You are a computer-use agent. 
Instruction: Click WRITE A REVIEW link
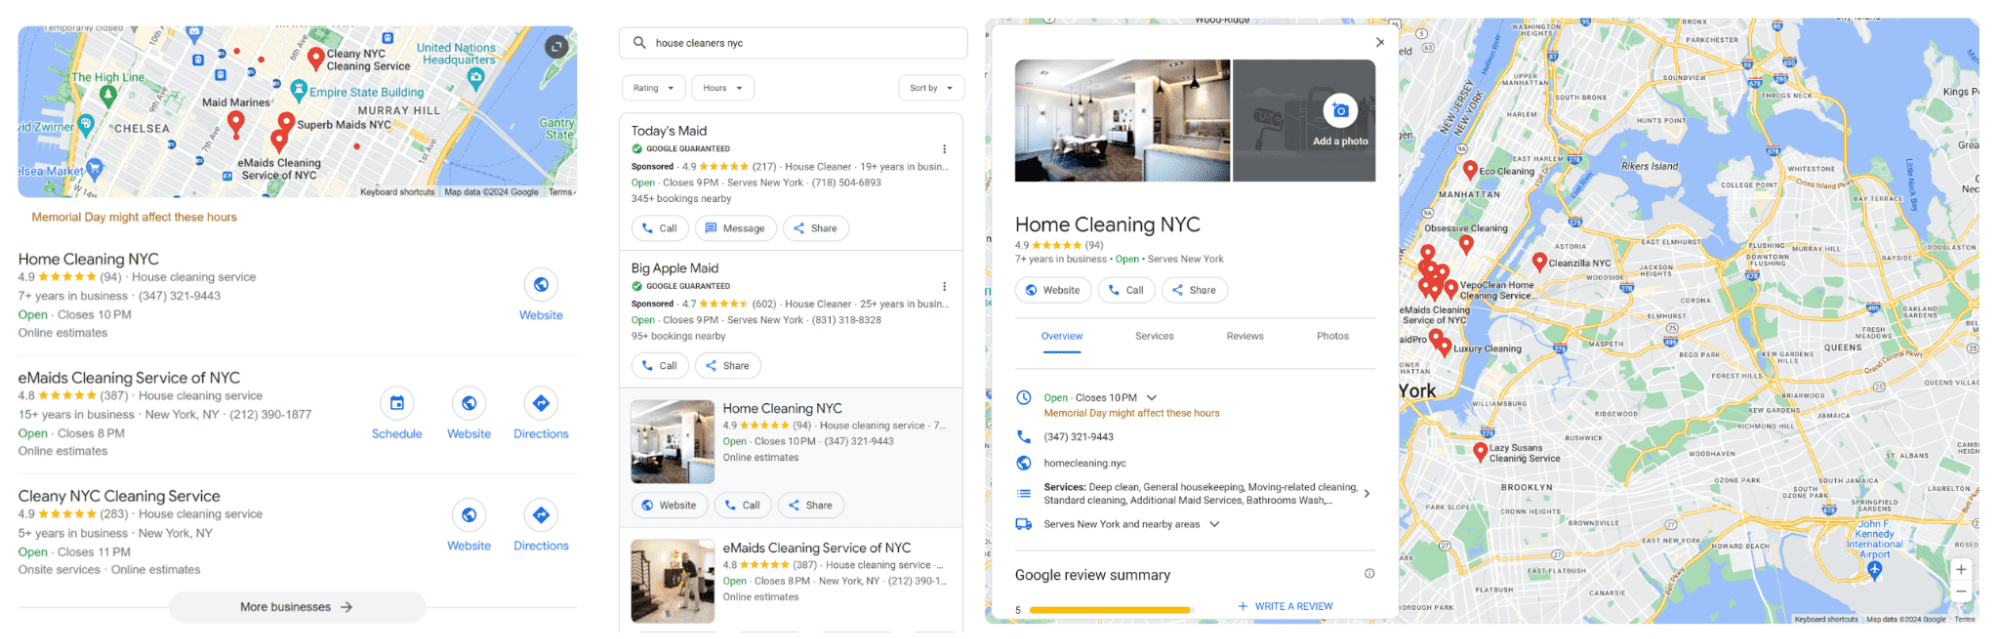point(1285,606)
